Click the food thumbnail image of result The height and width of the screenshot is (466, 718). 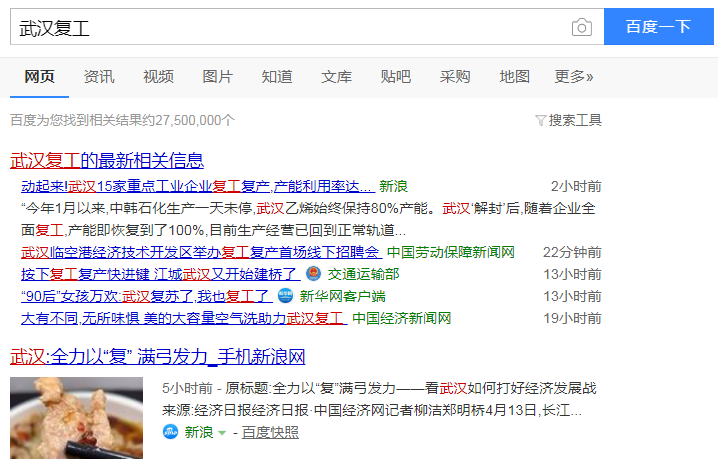point(76,418)
